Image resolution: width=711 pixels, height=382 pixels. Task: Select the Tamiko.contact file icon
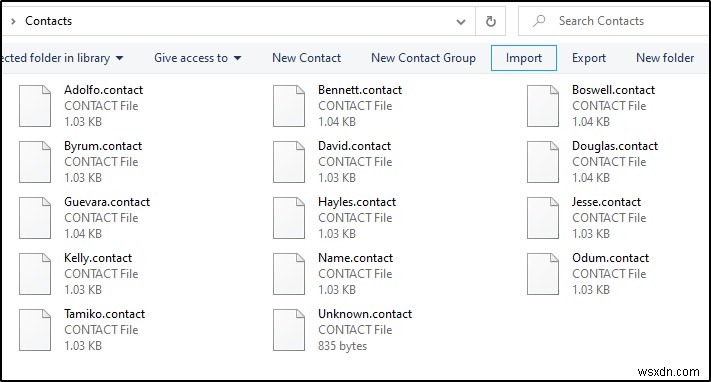click(x=35, y=330)
